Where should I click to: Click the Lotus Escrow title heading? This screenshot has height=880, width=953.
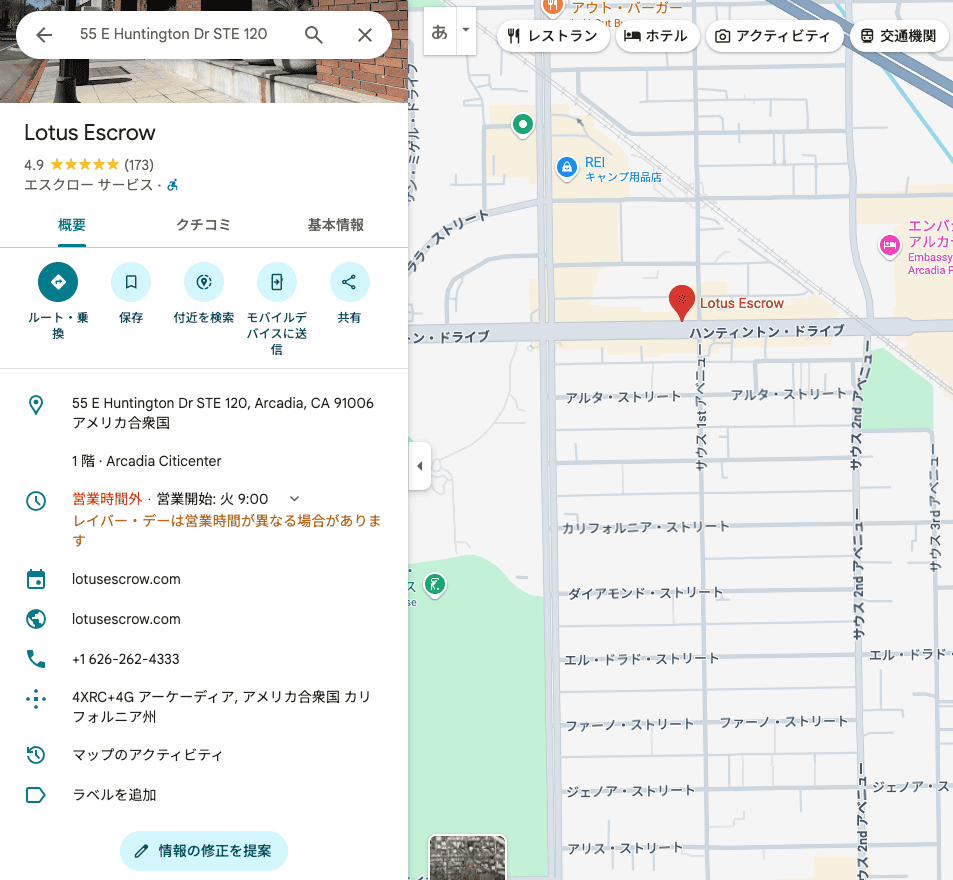pos(90,132)
